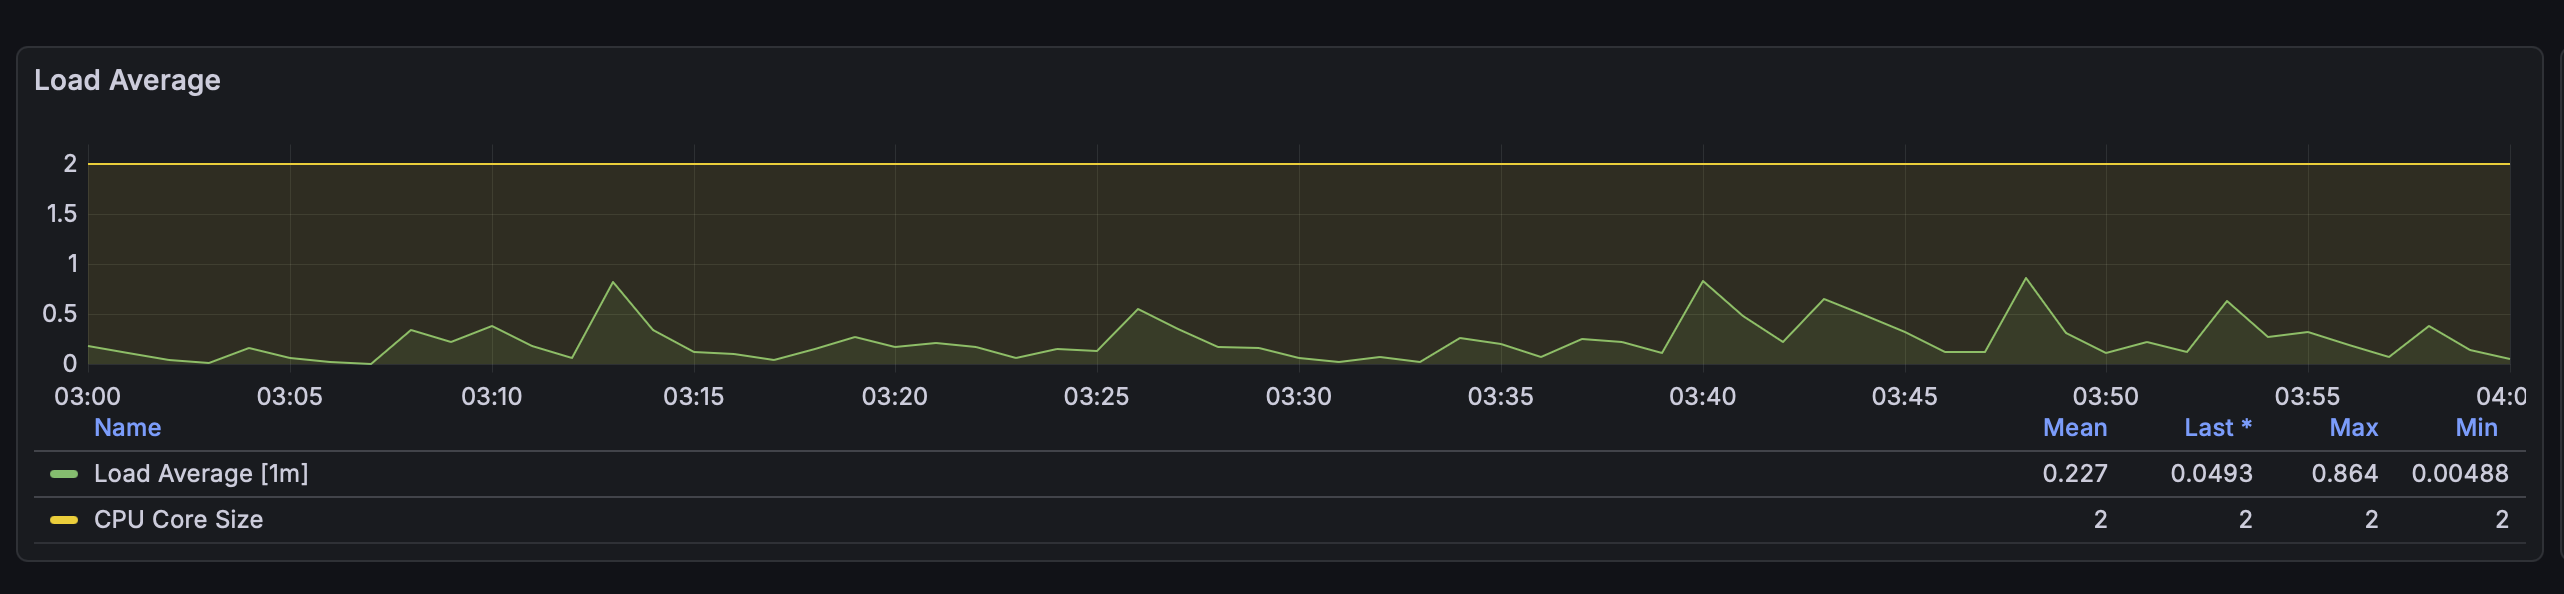Click the load spike near 03:13
Image resolution: width=2564 pixels, height=594 pixels.
click(613, 283)
